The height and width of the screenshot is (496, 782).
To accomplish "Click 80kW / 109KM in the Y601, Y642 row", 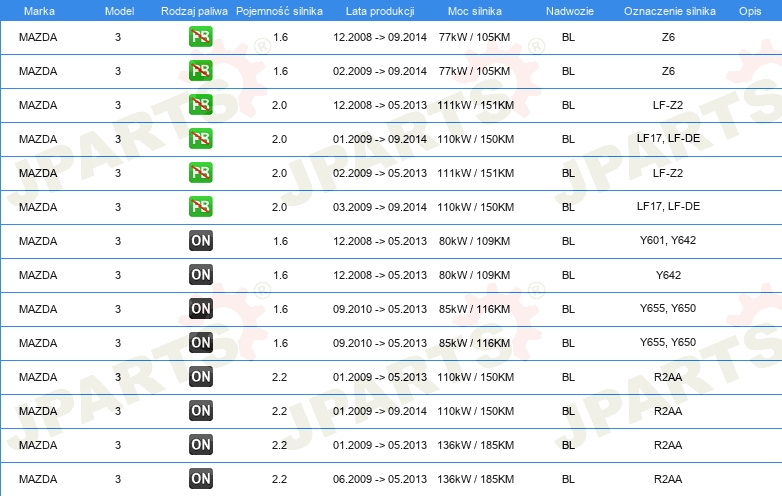I will coord(474,241).
